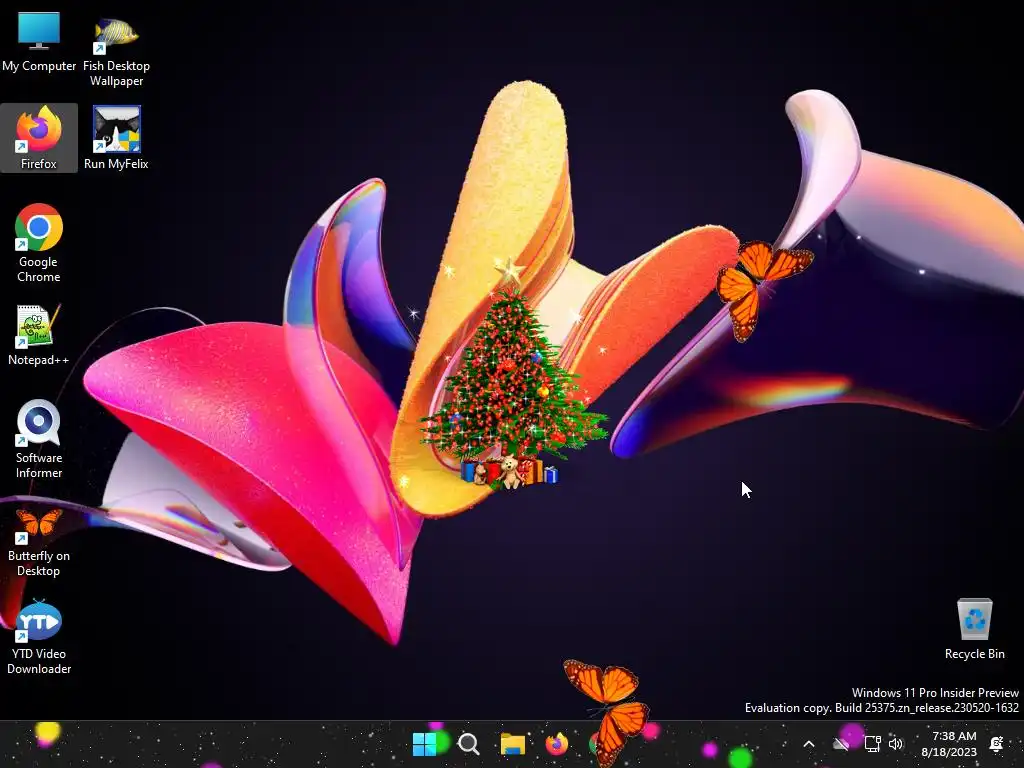1024x768 pixels.
Task: Open the notification bell in the tray
Action: pyautogui.click(x=997, y=744)
